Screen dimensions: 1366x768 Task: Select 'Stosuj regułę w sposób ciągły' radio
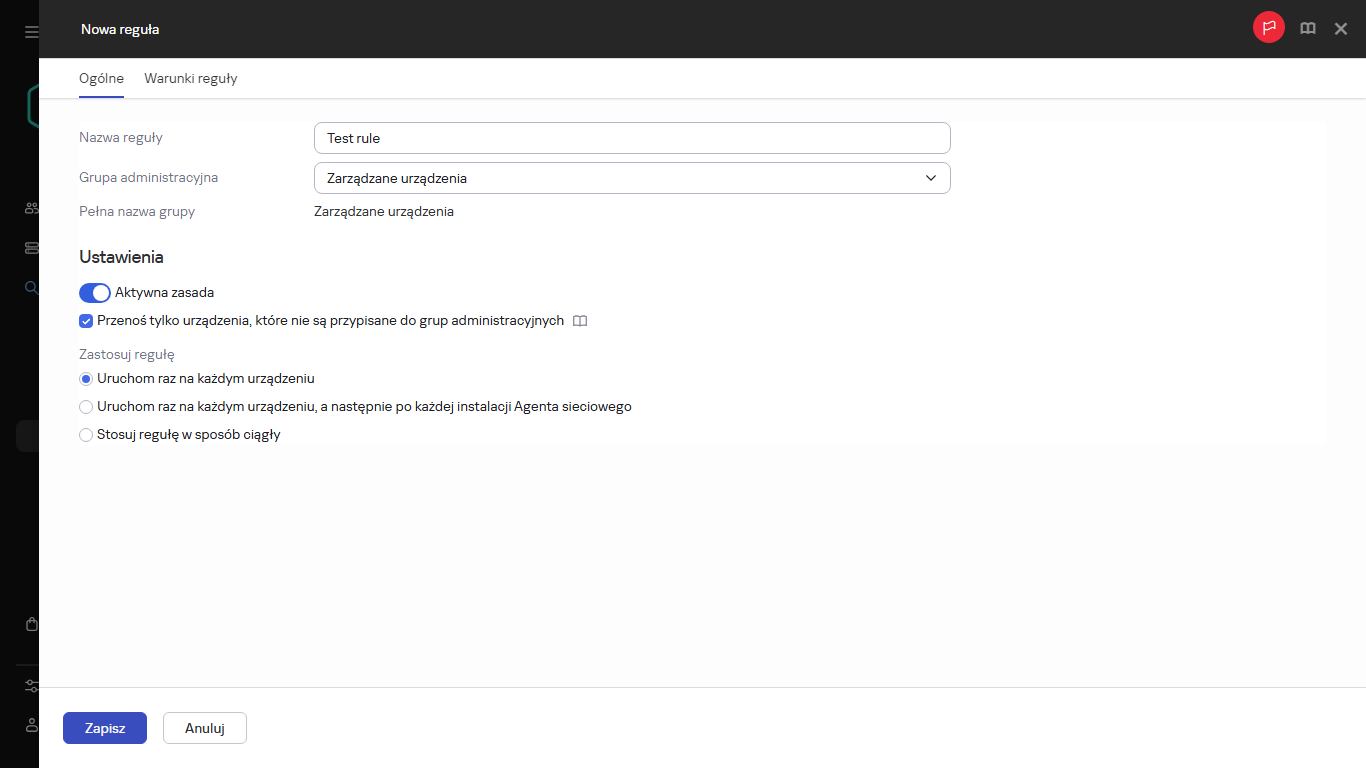pyautogui.click(x=86, y=435)
